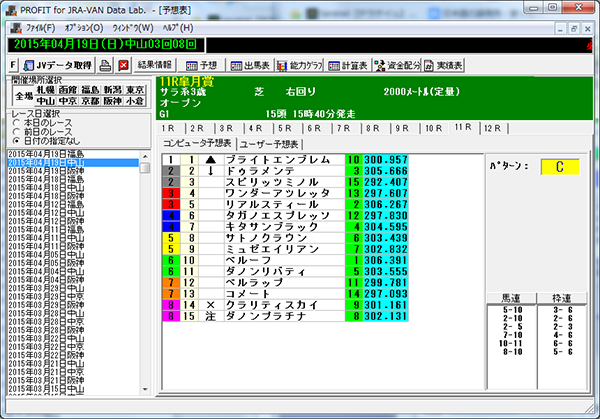600x419 pixels.
Task: Select 中山 venue button
Action: 46,101
